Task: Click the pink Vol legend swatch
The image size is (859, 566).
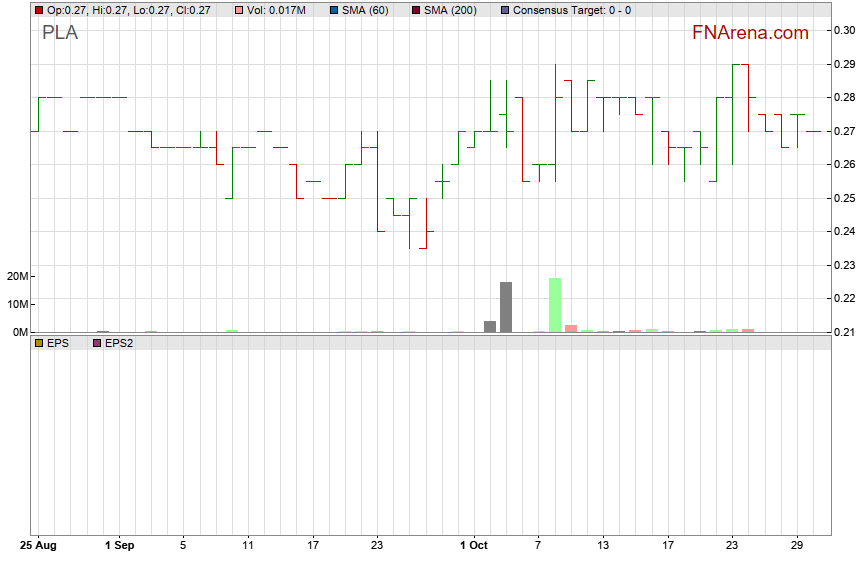Action: [x=238, y=10]
